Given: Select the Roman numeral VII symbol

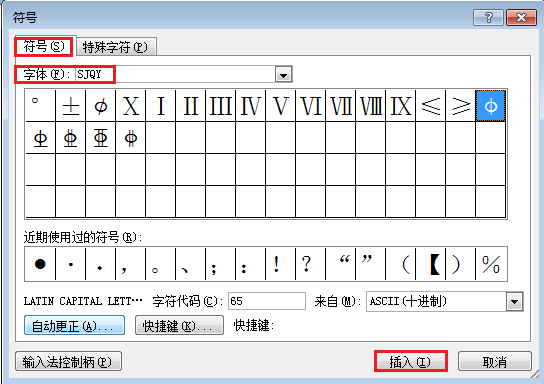Looking at the screenshot, I should coord(341,105).
